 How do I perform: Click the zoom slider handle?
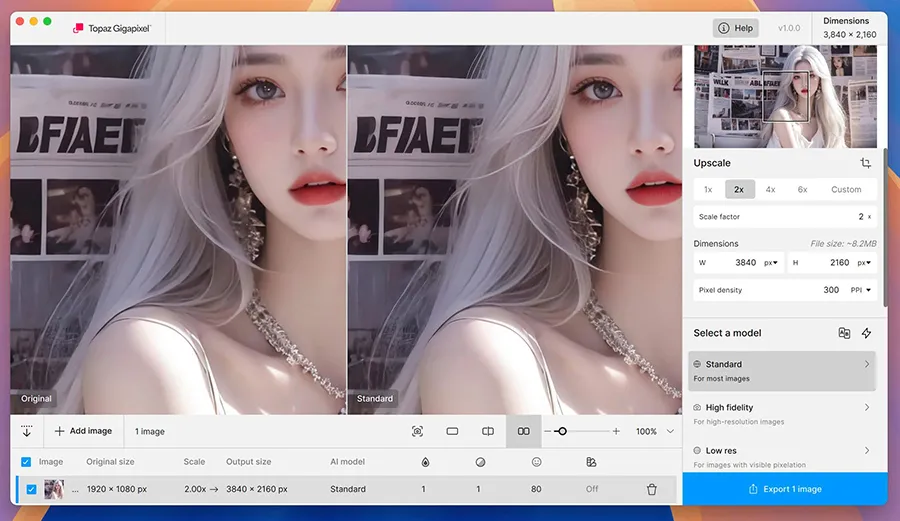(562, 431)
